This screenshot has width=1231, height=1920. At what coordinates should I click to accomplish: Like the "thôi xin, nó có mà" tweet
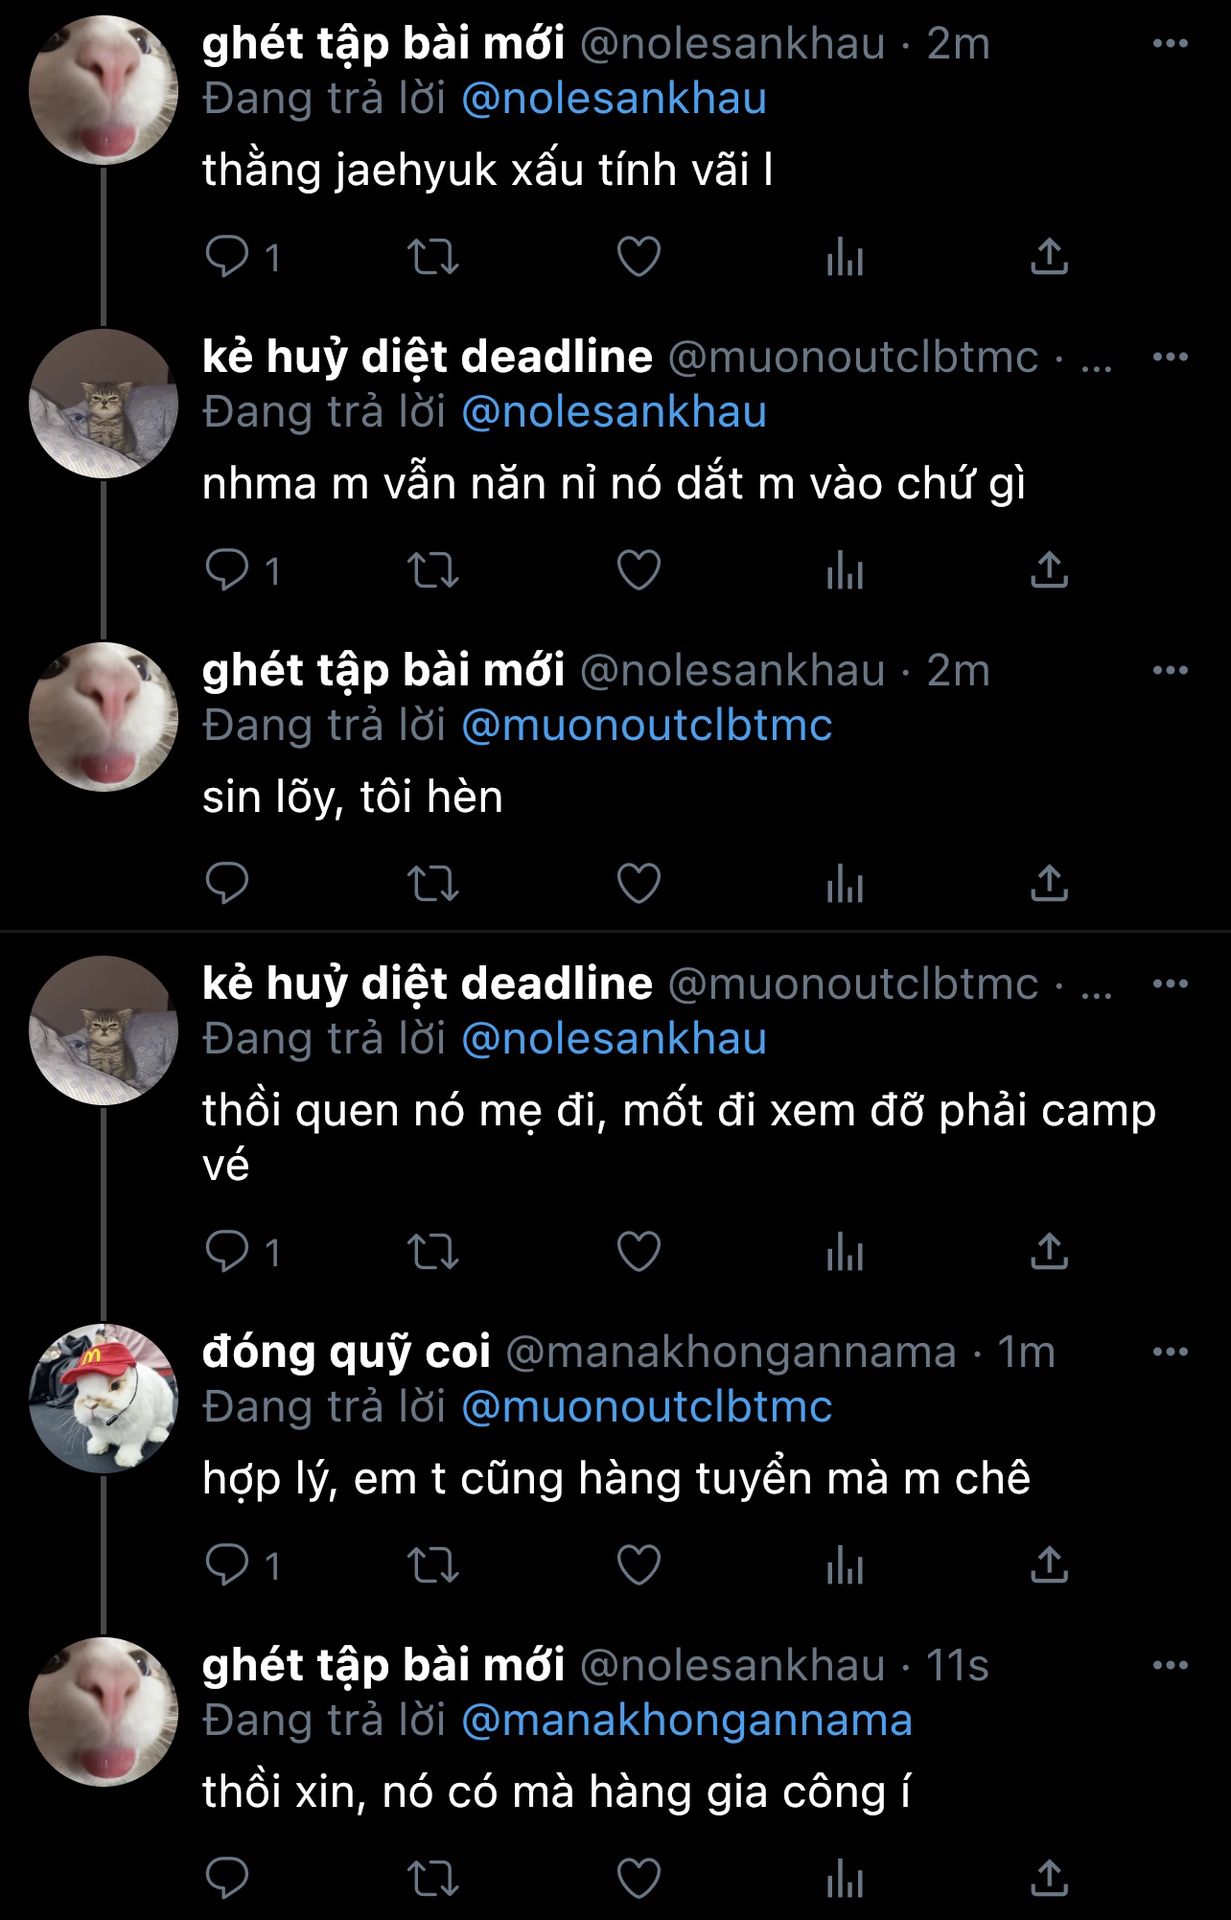[x=638, y=1878]
